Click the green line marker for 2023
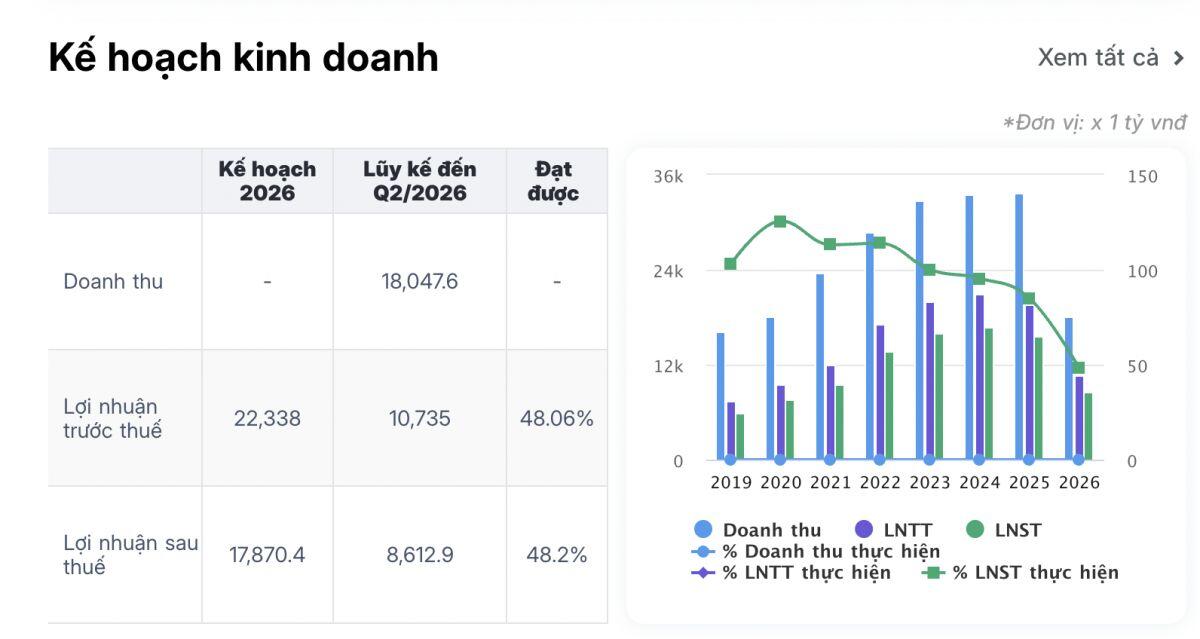This screenshot has height=639, width=1200. click(x=929, y=270)
